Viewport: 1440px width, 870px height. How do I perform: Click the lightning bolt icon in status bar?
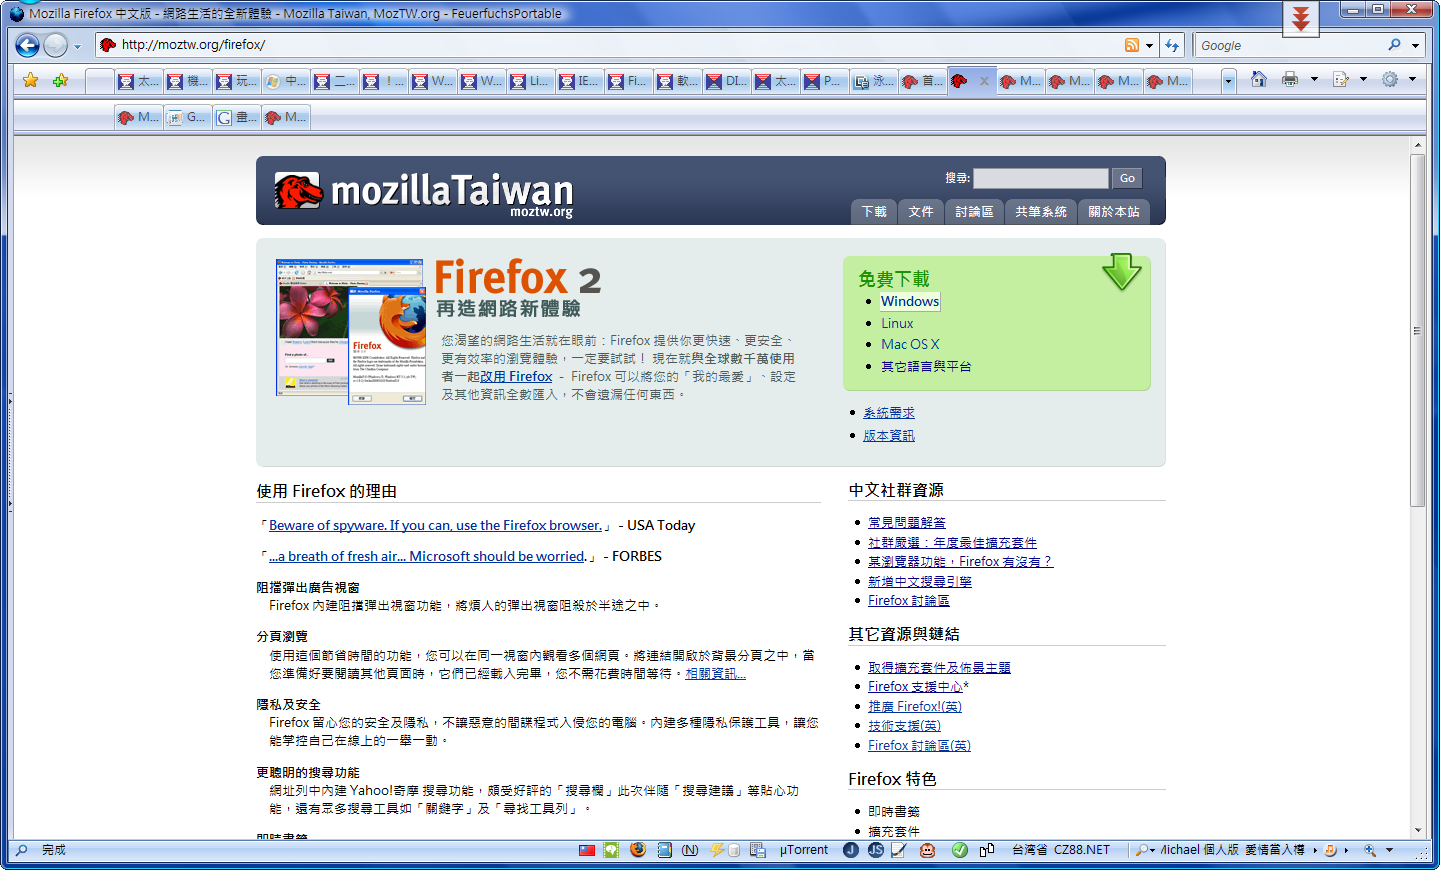[717, 850]
